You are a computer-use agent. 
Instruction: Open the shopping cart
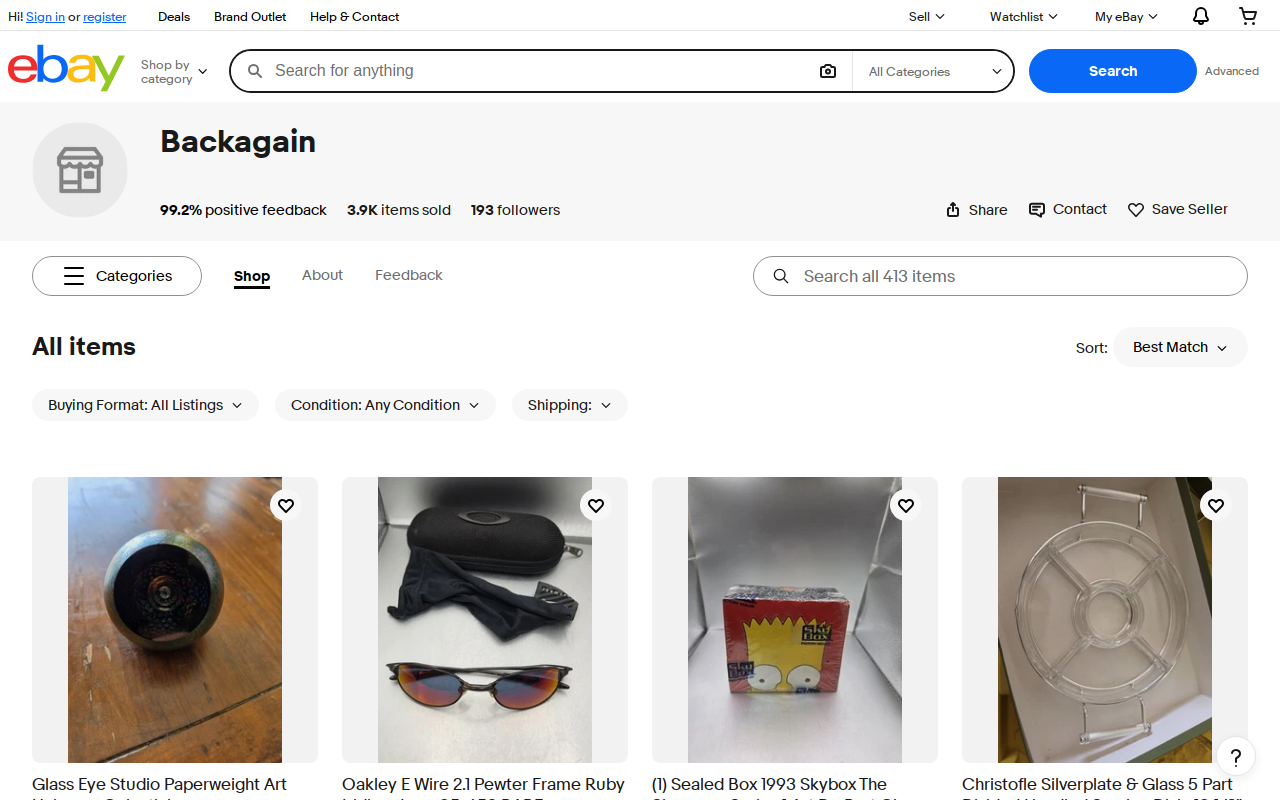pos(1248,16)
